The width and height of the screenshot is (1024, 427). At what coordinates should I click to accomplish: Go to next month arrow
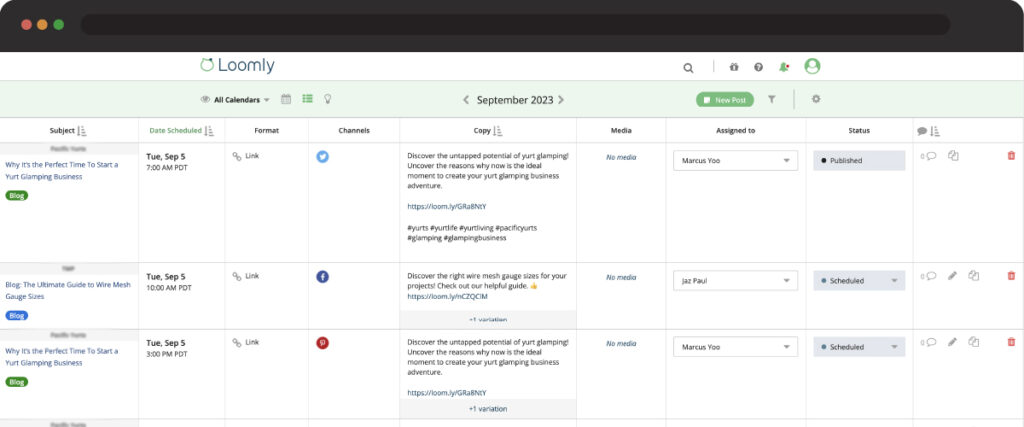pyautogui.click(x=561, y=100)
